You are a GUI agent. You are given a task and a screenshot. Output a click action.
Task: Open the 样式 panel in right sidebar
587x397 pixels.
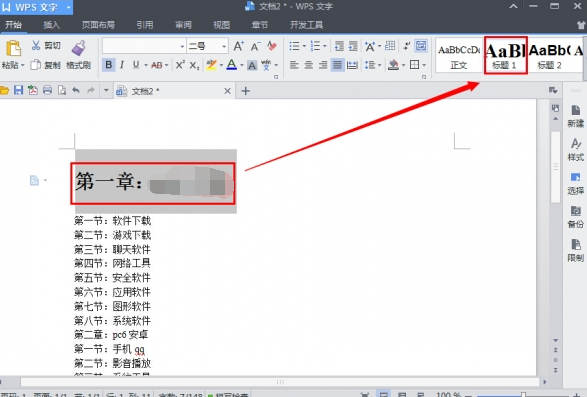(575, 149)
